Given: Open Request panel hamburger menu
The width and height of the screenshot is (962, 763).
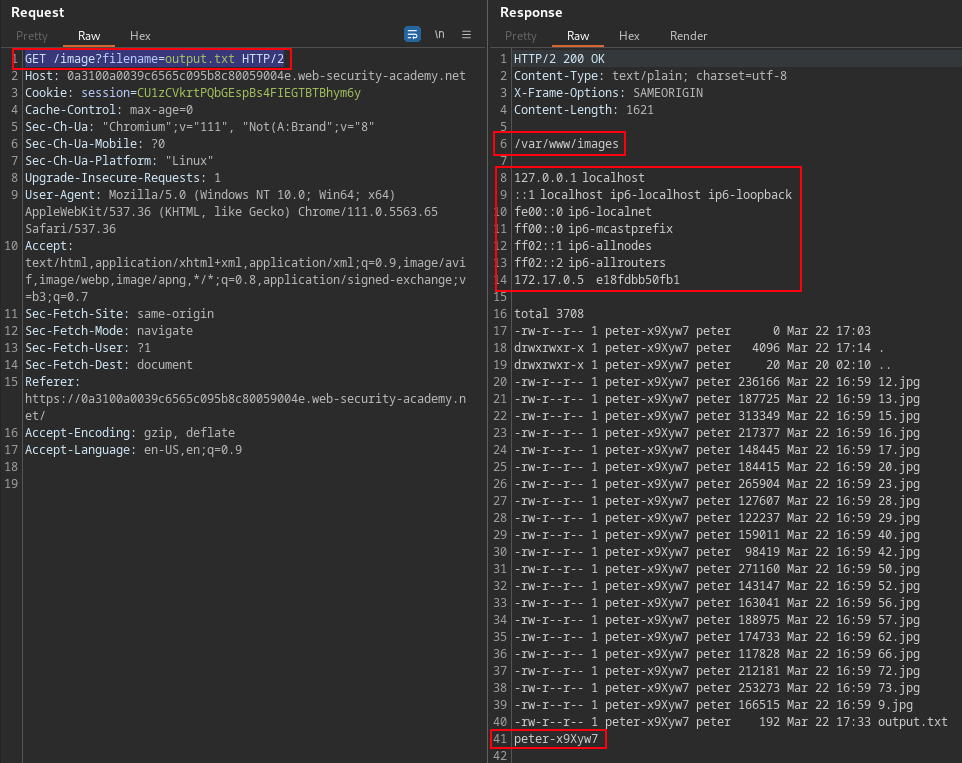Looking at the screenshot, I should (x=466, y=34).
